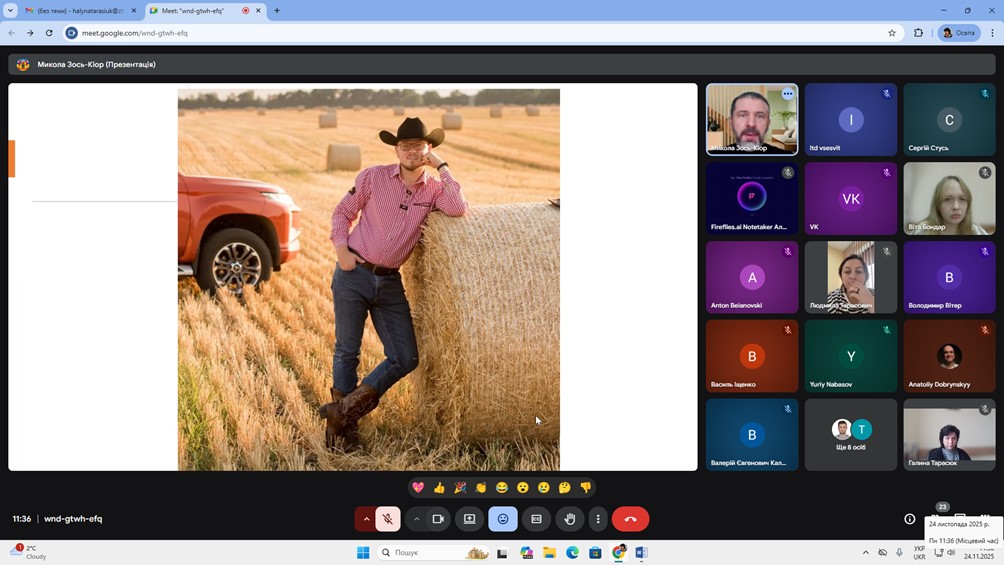The height and width of the screenshot is (565, 1004).
Task: Click the present screen icon
Action: (469, 519)
